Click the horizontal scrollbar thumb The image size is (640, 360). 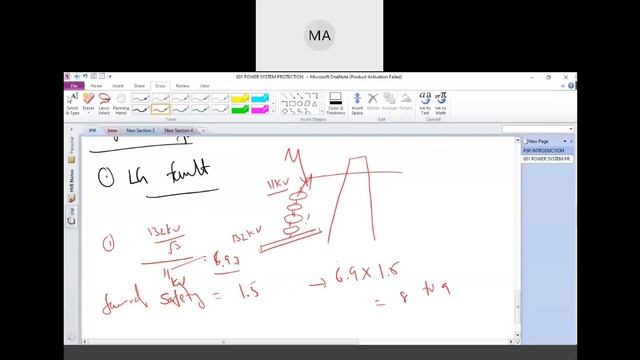click(223, 342)
